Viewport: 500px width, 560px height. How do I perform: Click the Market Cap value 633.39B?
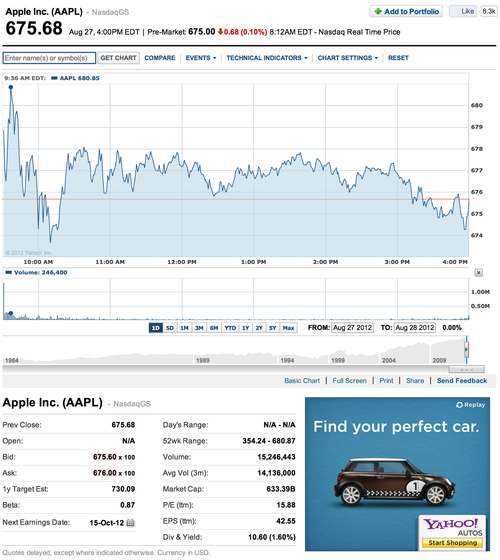pos(281,489)
